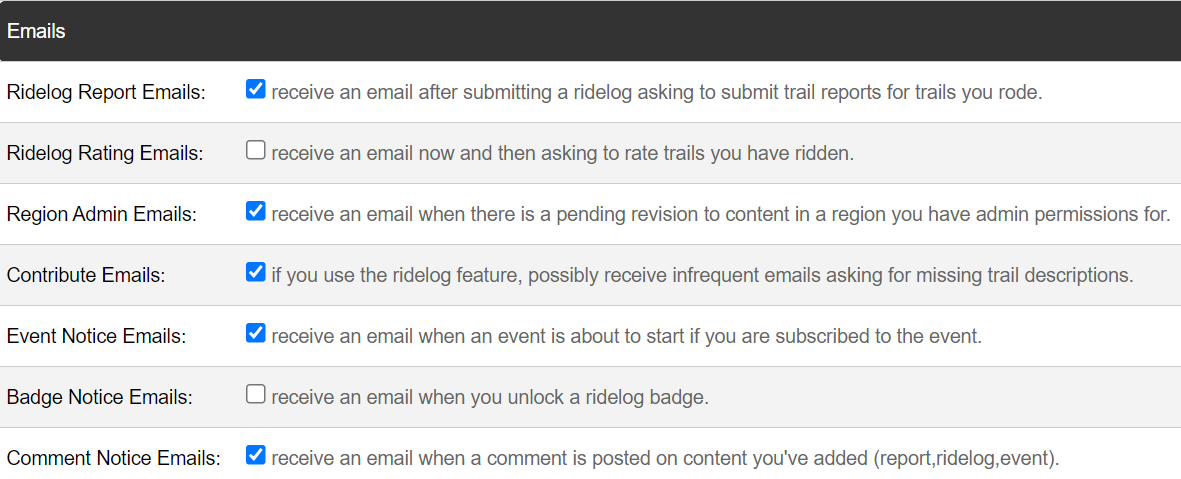Select the "Badge Notice Emails:" label
Screen dimensions: 1181x479
(100, 398)
